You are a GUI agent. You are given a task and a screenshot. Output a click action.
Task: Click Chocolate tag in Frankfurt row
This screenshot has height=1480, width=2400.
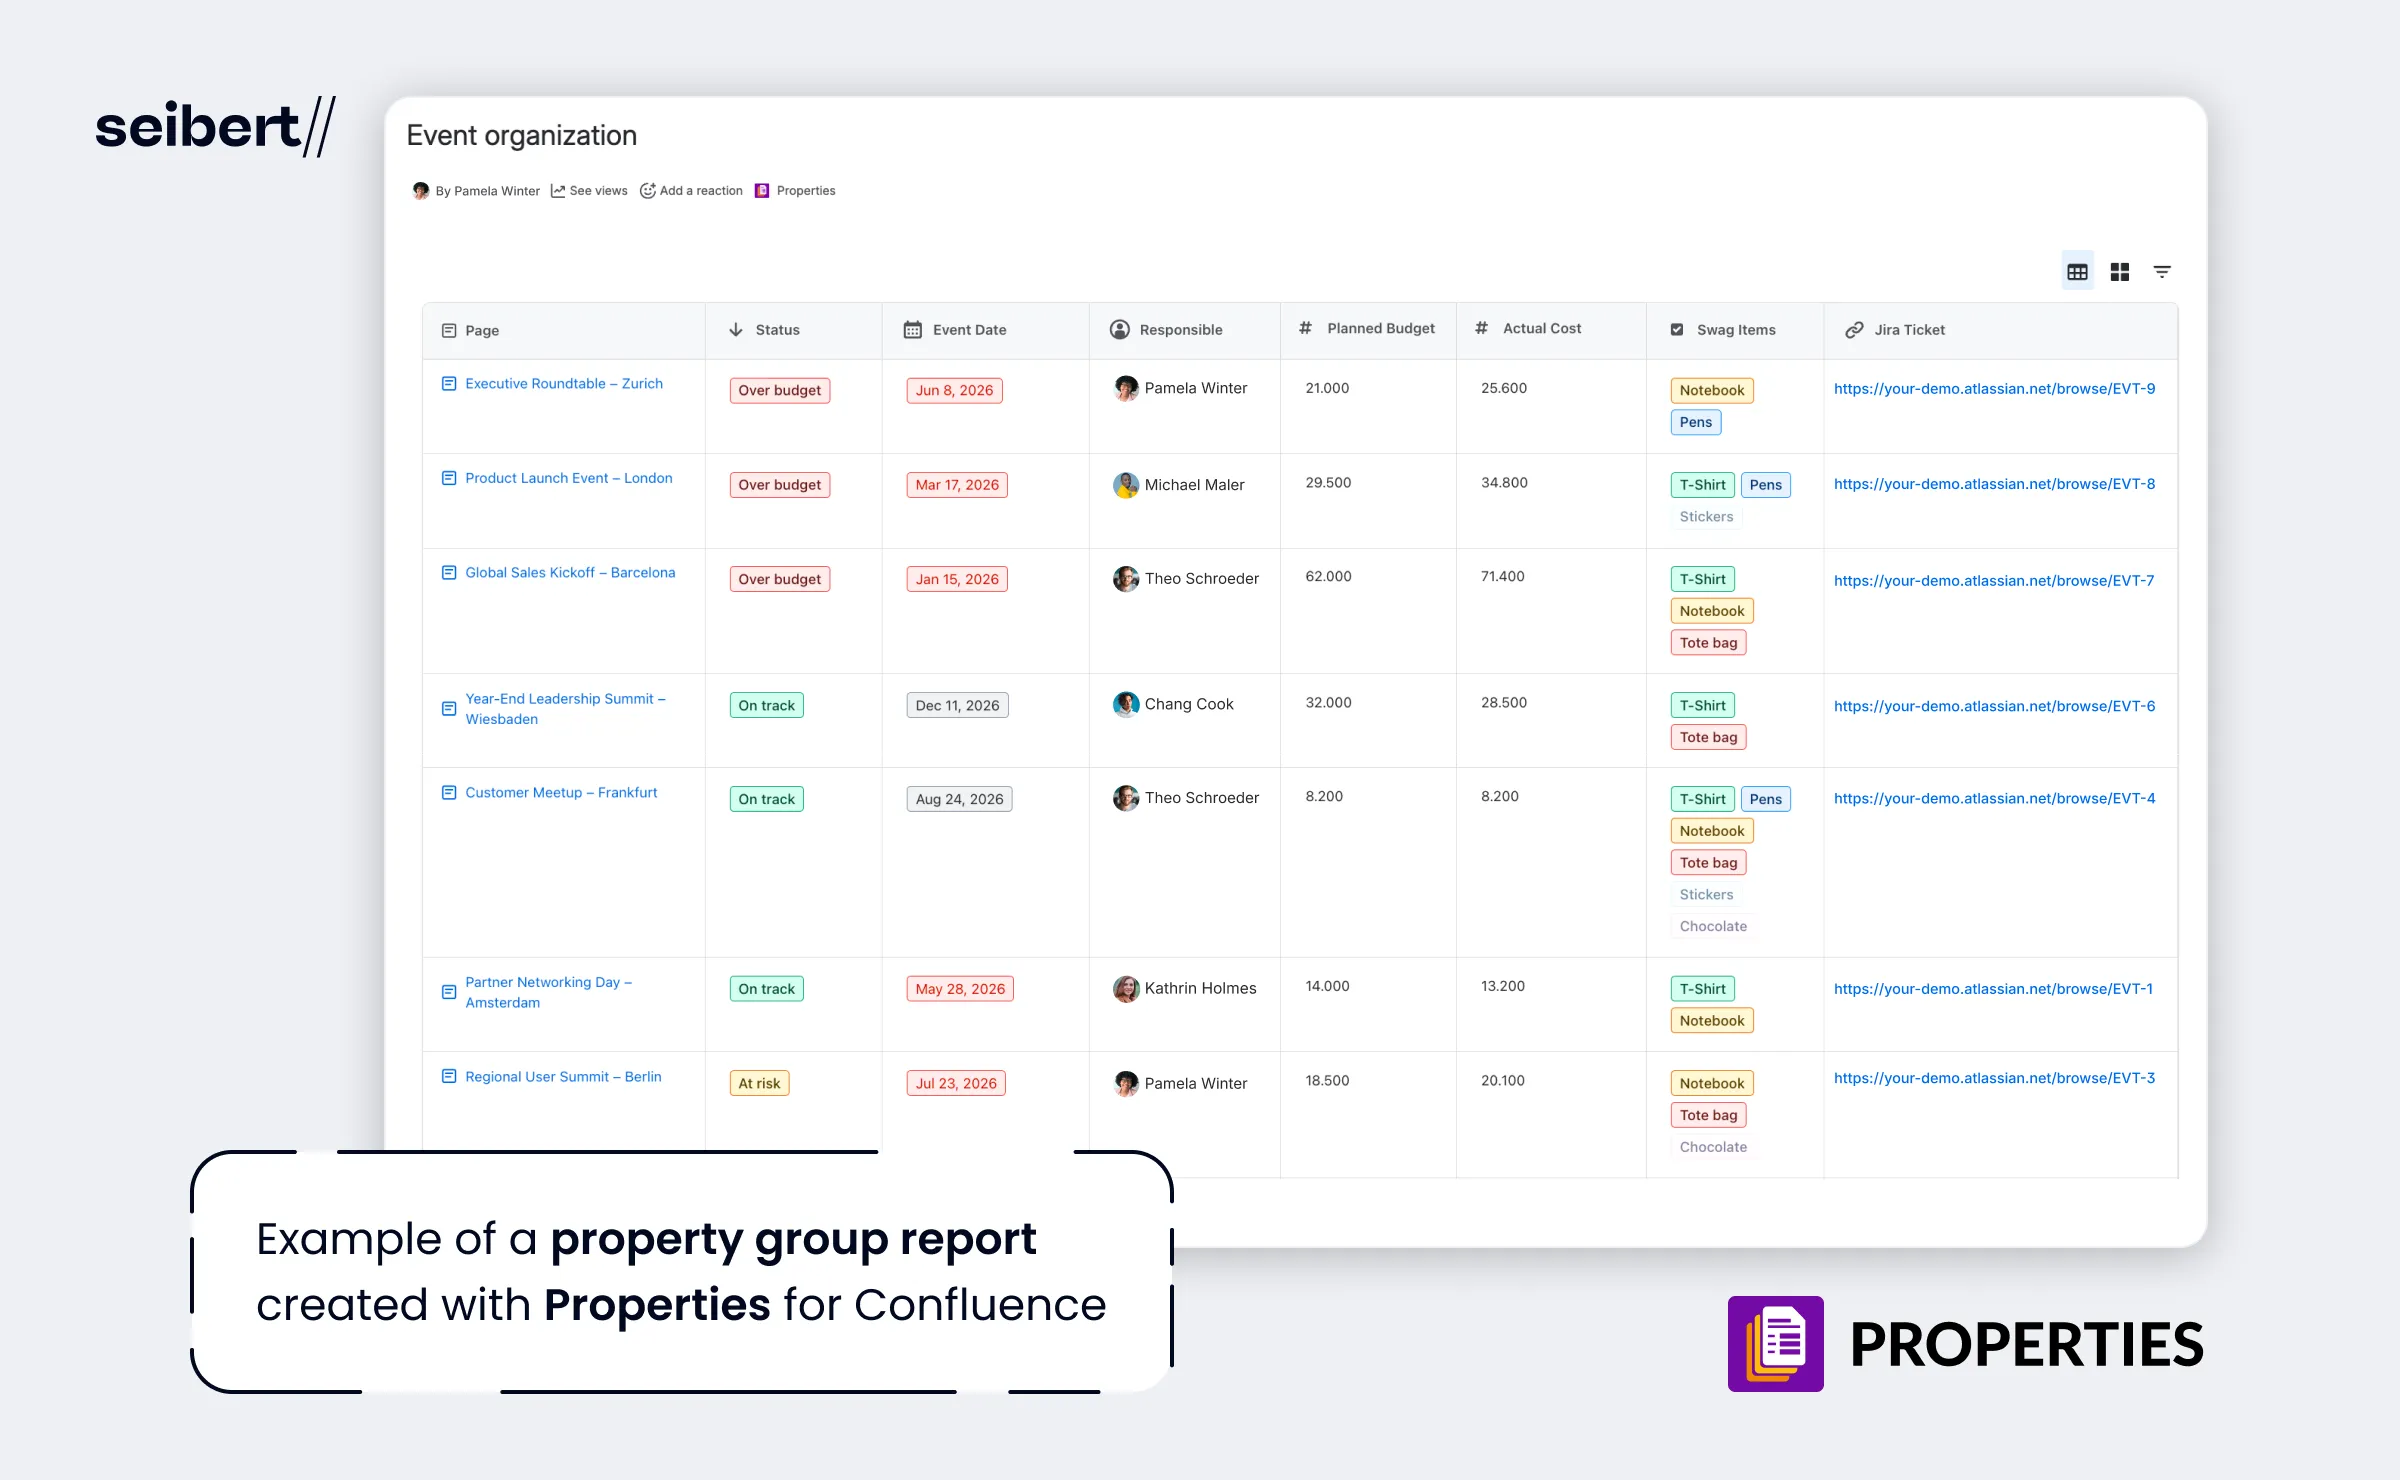coord(1713,927)
